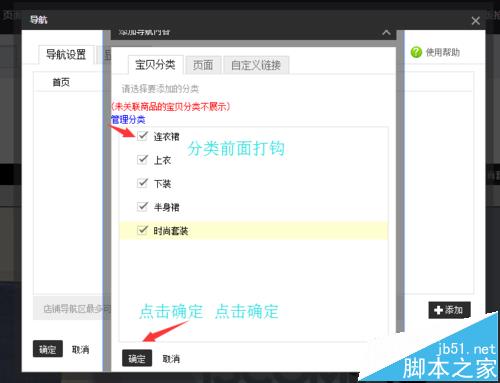
Task: Click the green help question mark icon
Action: pos(416,52)
